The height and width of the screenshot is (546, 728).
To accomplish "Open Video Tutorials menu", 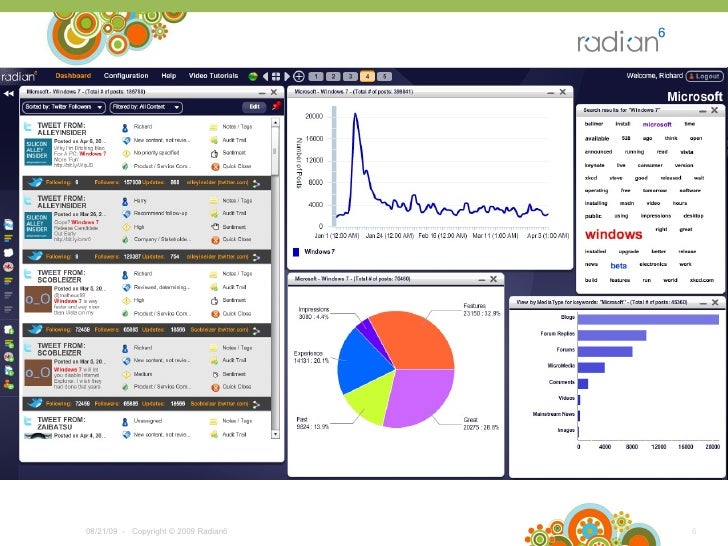I will pyautogui.click(x=213, y=76).
